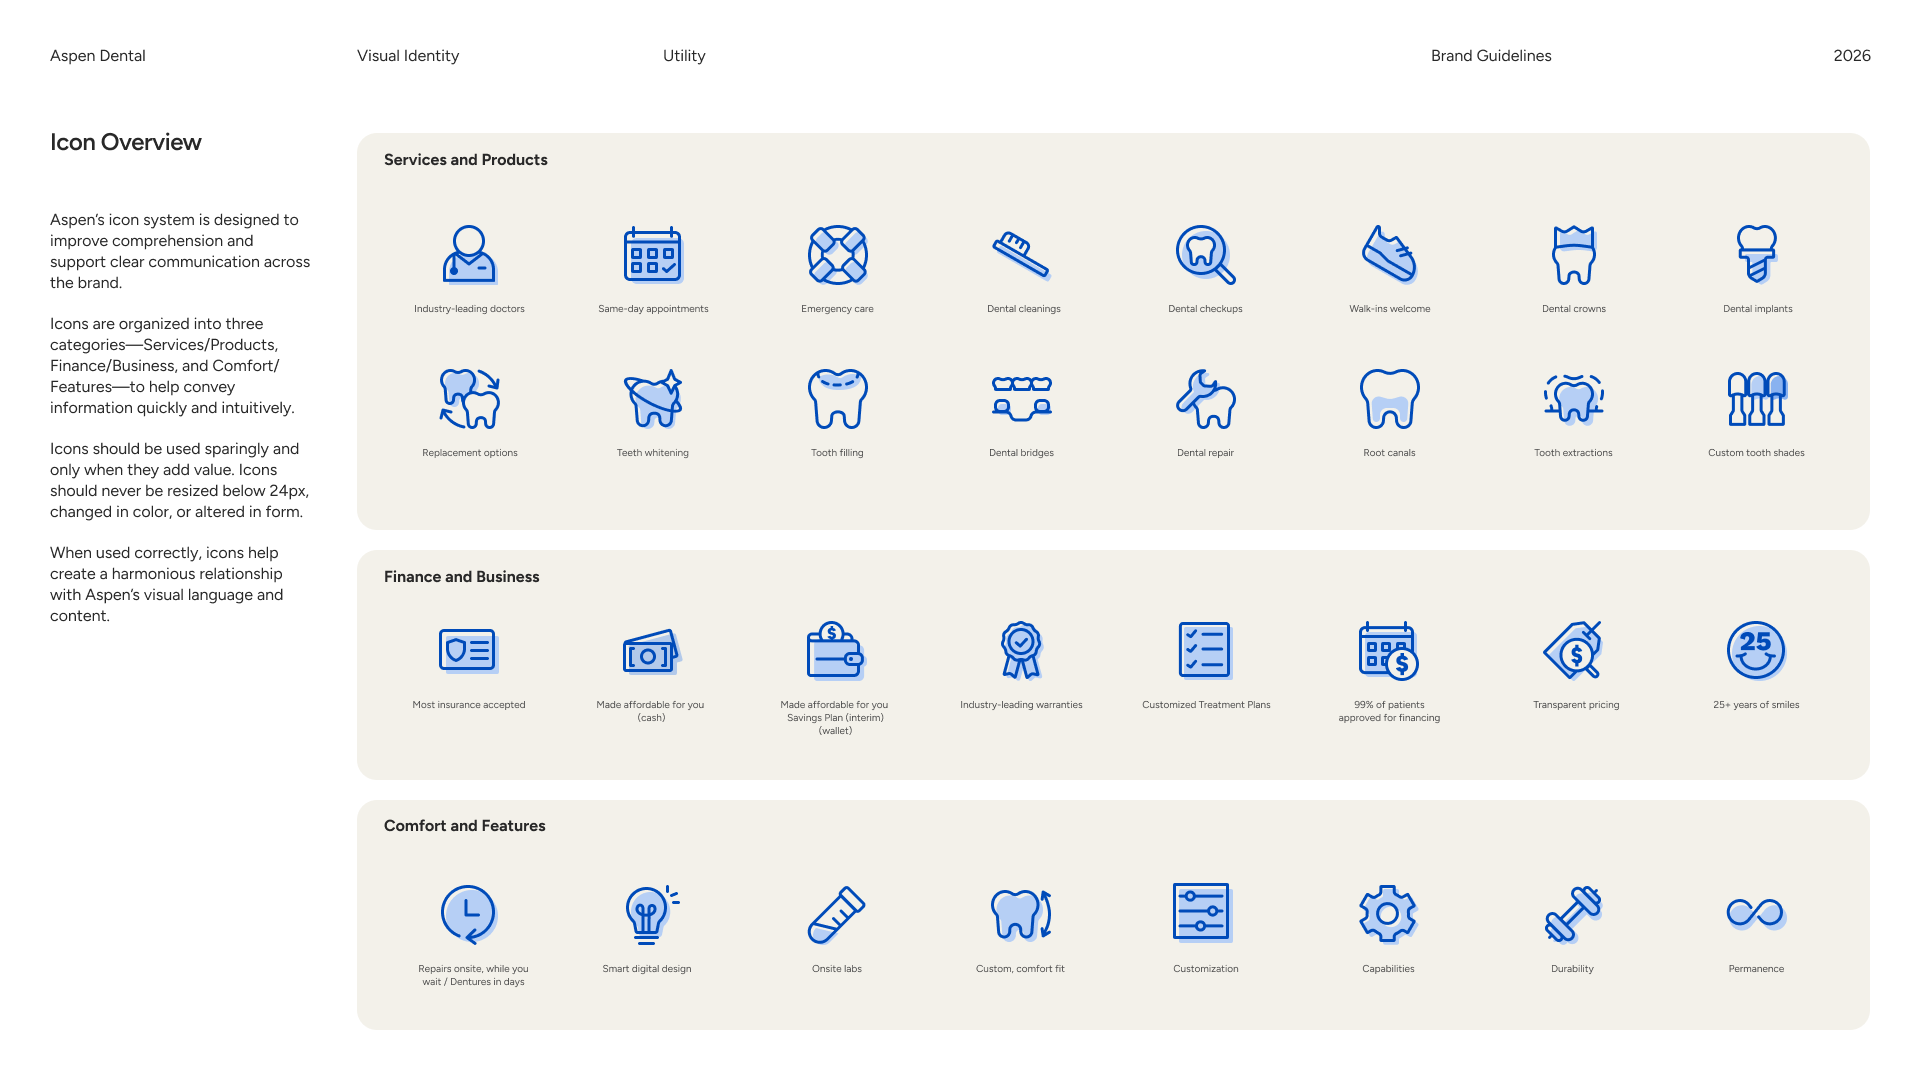Click the Brand Guidelines header text
The height and width of the screenshot is (1080, 1920).
[x=1490, y=56]
